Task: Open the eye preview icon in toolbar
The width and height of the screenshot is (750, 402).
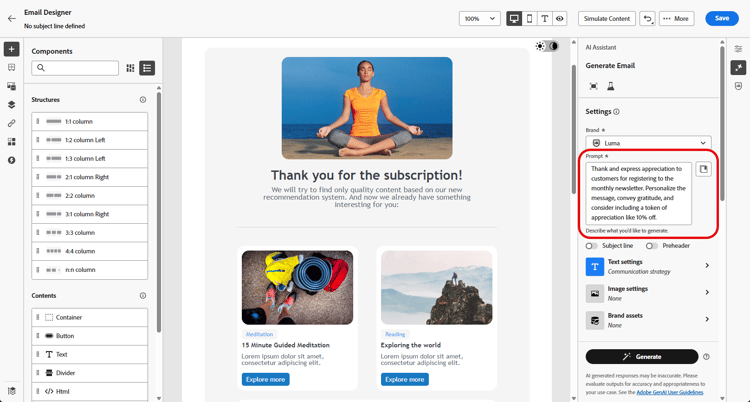Action: (x=559, y=19)
